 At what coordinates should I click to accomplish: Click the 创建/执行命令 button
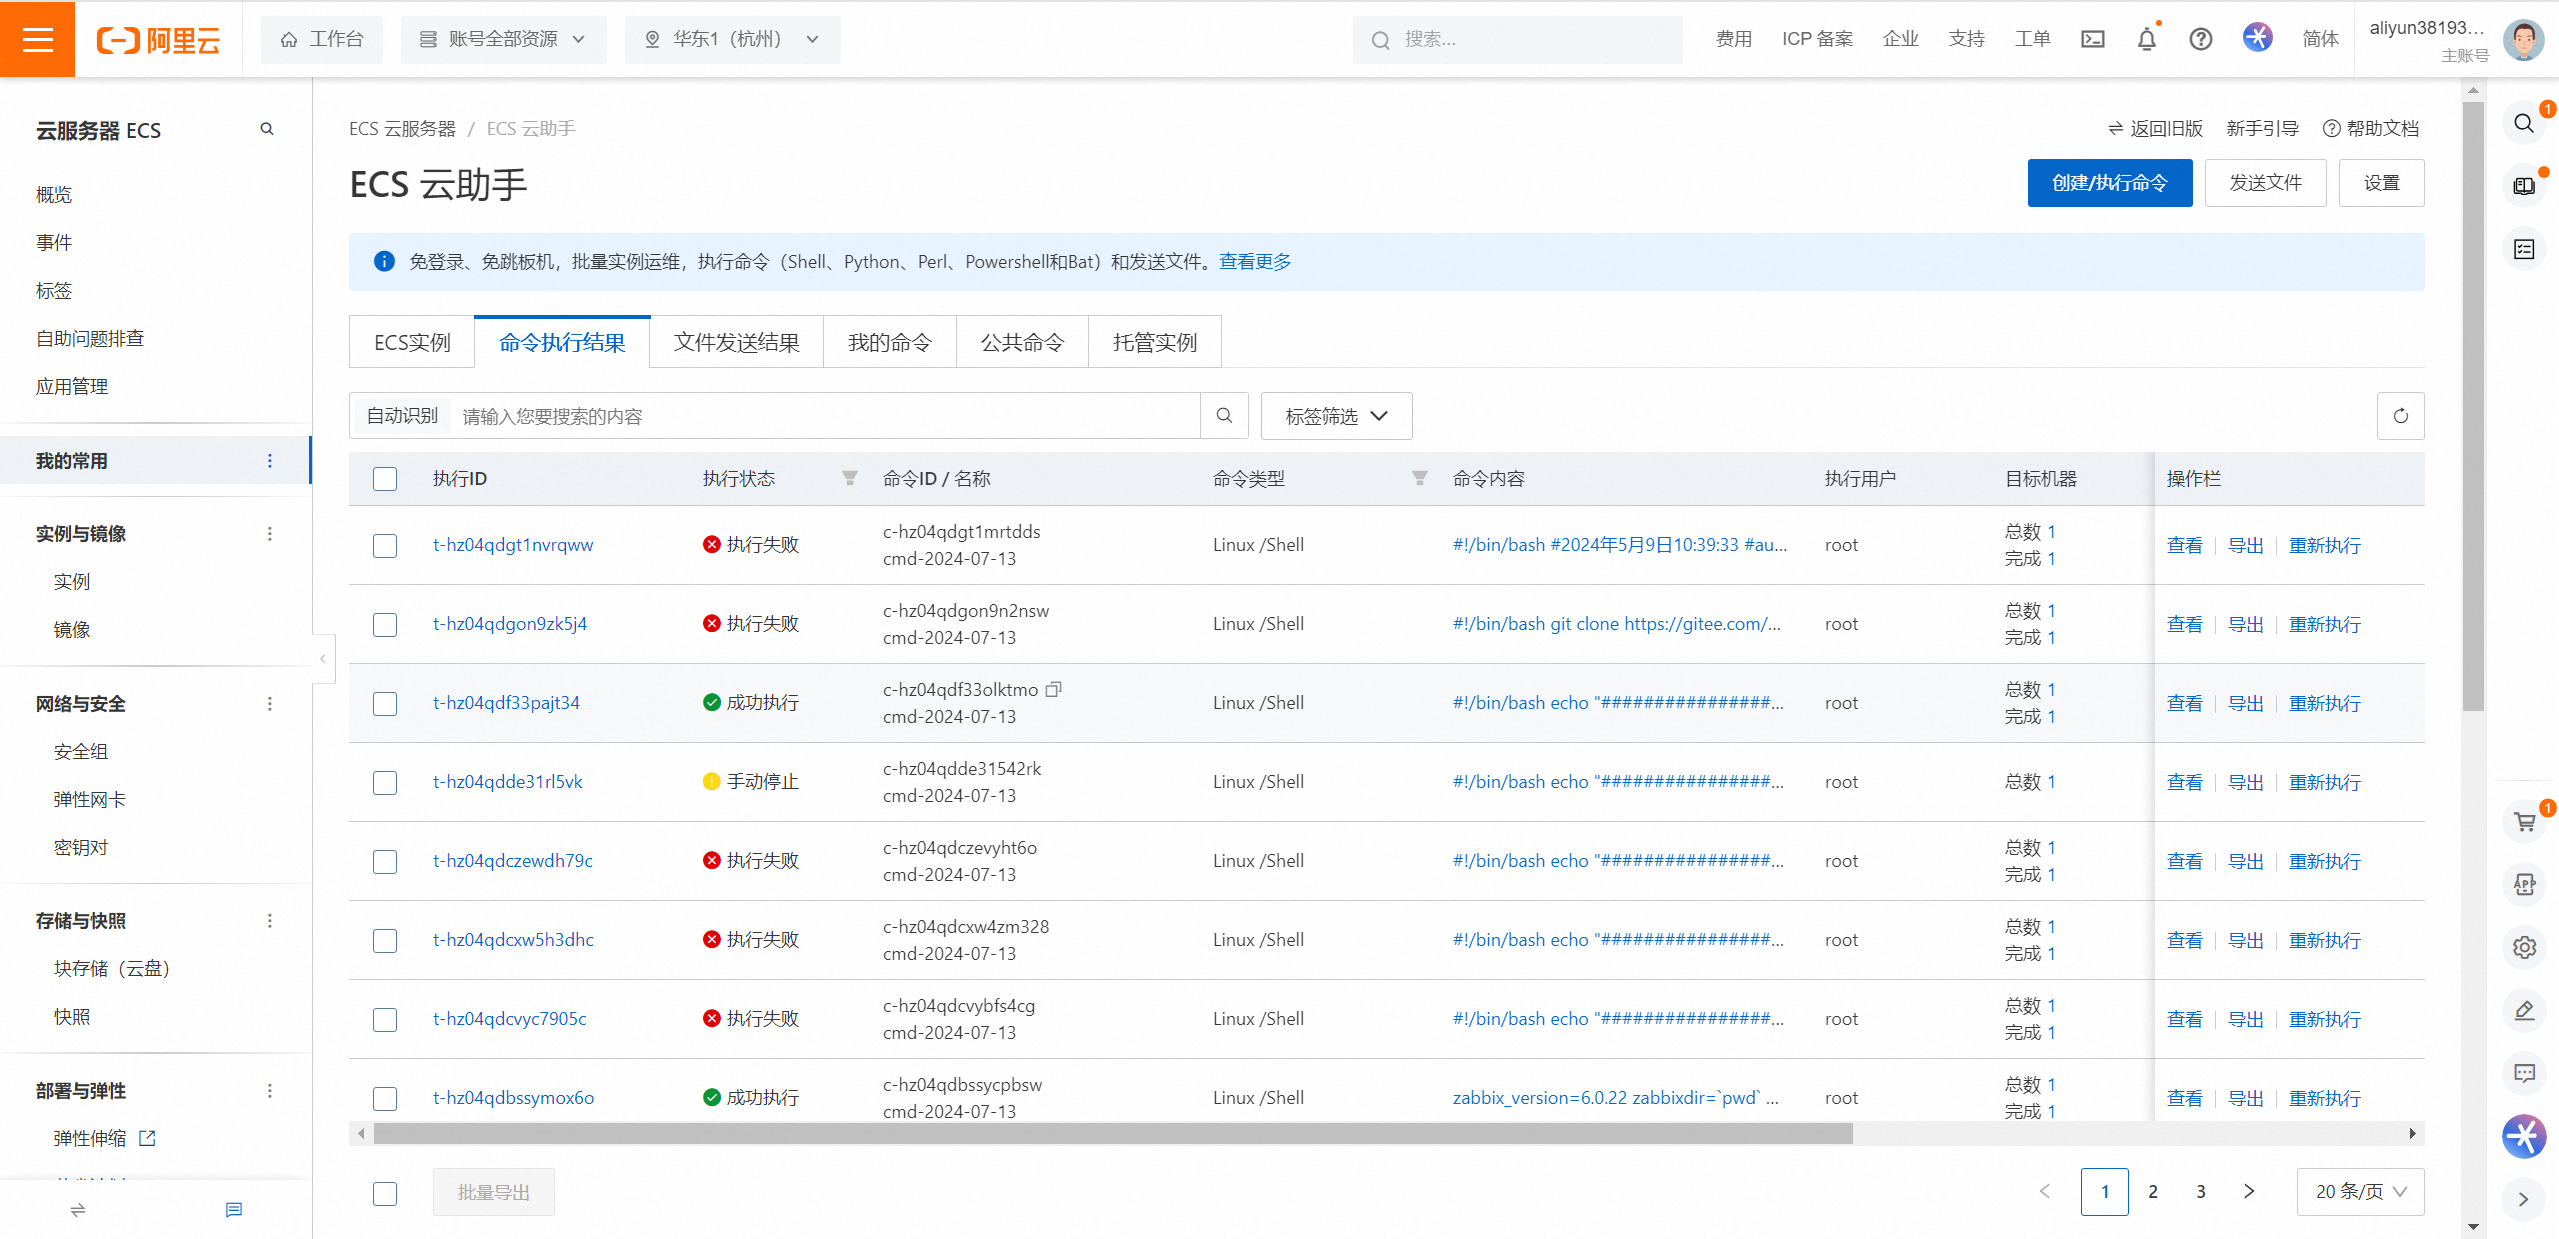[x=2110, y=183]
